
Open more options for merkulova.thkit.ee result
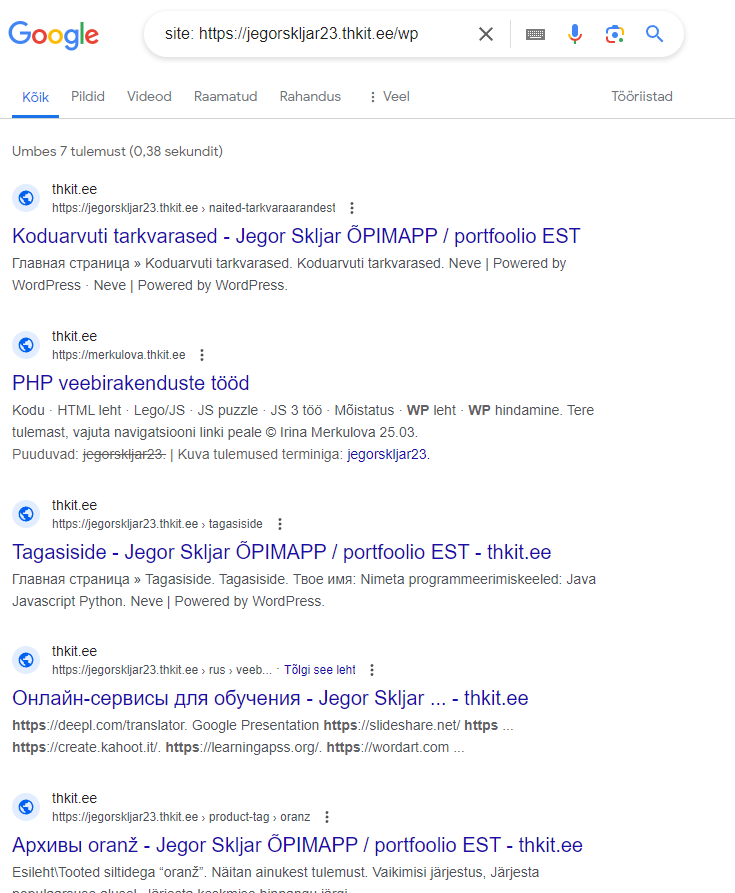(x=202, y=355)
